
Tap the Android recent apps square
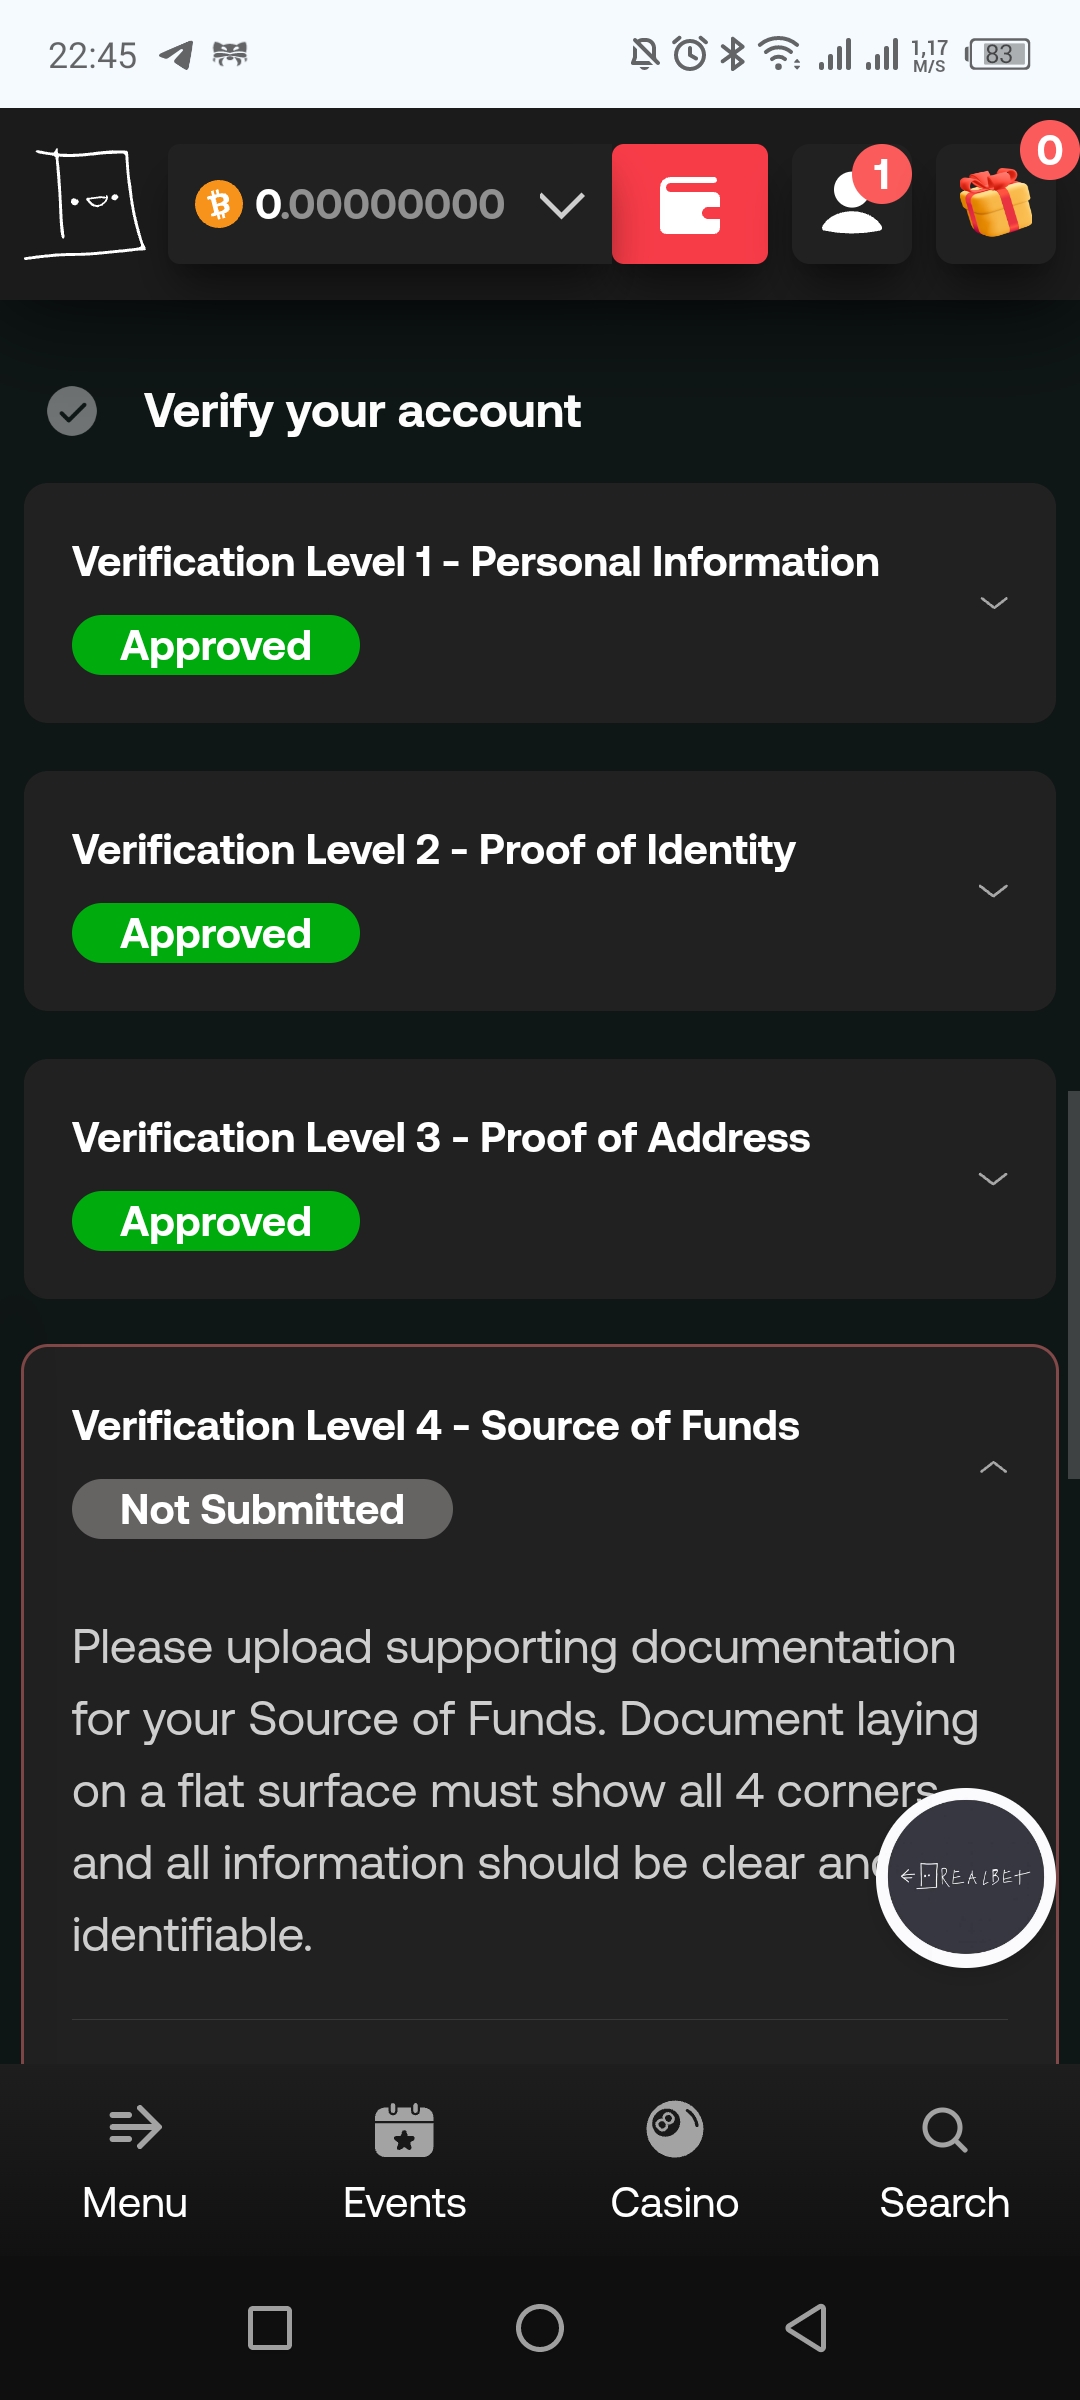[270, 2328]
